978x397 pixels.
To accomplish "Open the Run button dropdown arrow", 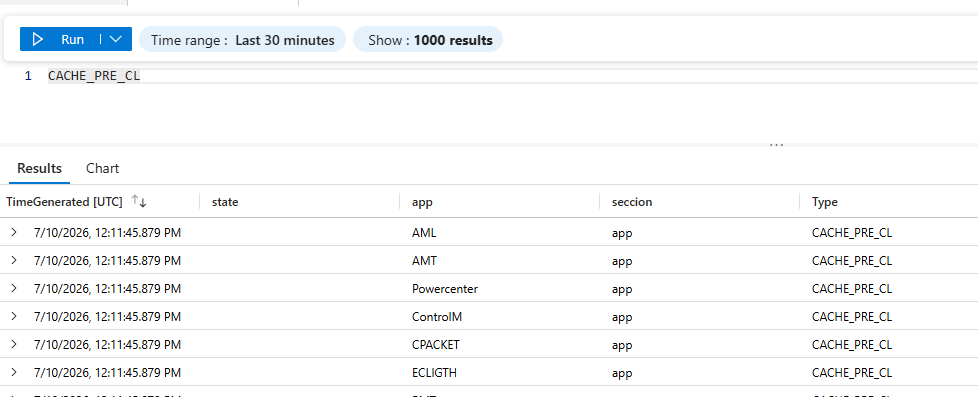I will point(116,39).
